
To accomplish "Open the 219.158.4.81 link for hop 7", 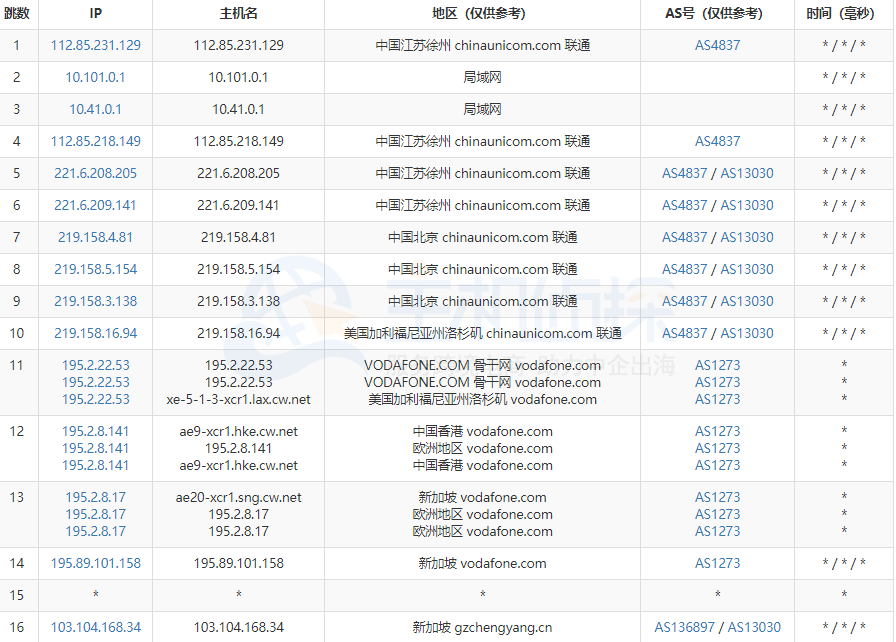I will coord(95,237).
